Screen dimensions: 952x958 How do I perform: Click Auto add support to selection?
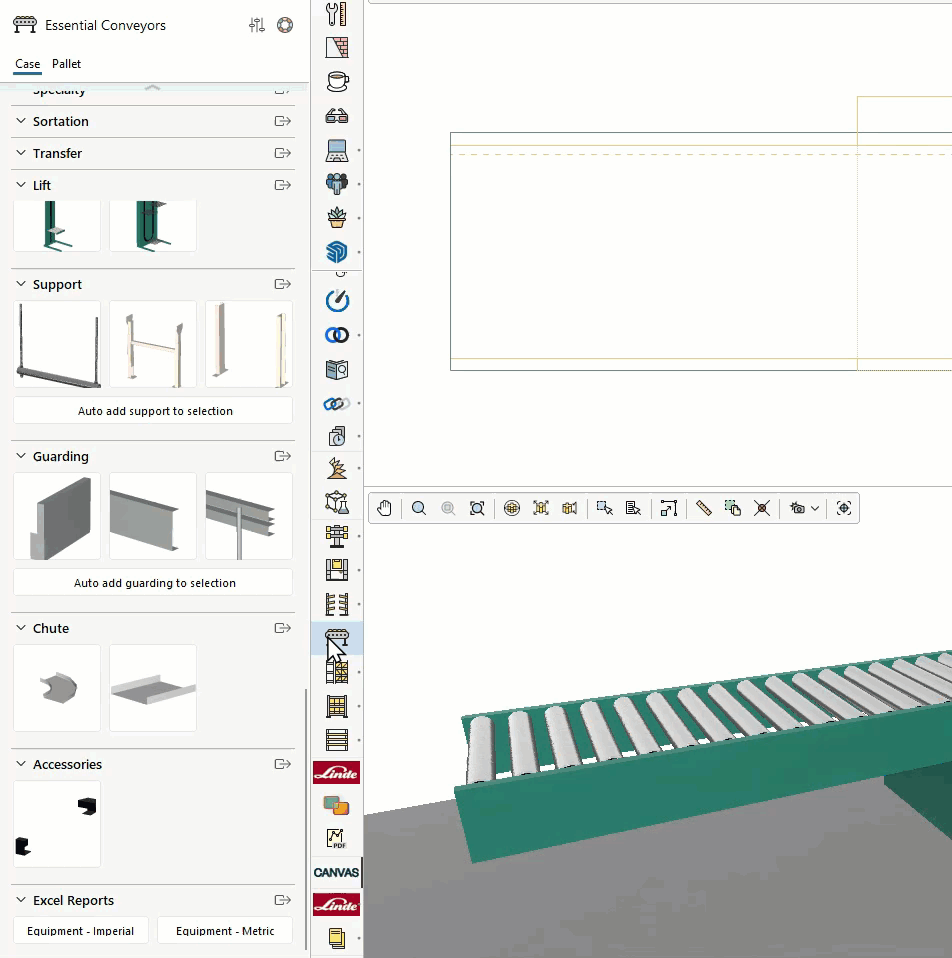153,411
